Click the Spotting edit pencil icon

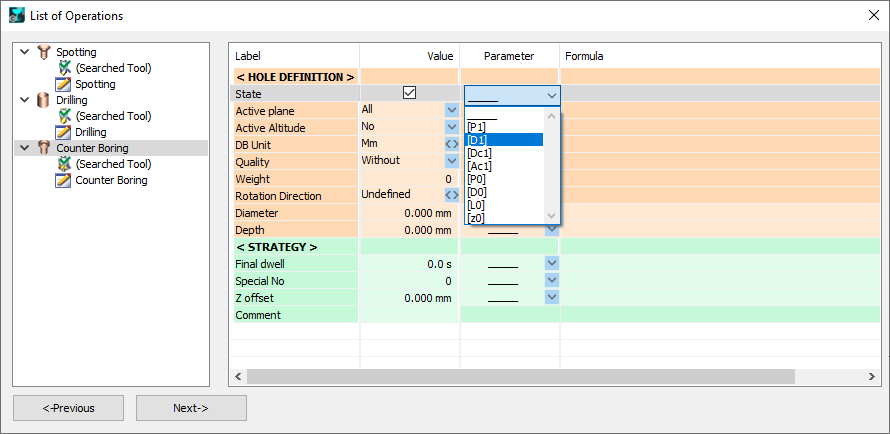[64, 84]
